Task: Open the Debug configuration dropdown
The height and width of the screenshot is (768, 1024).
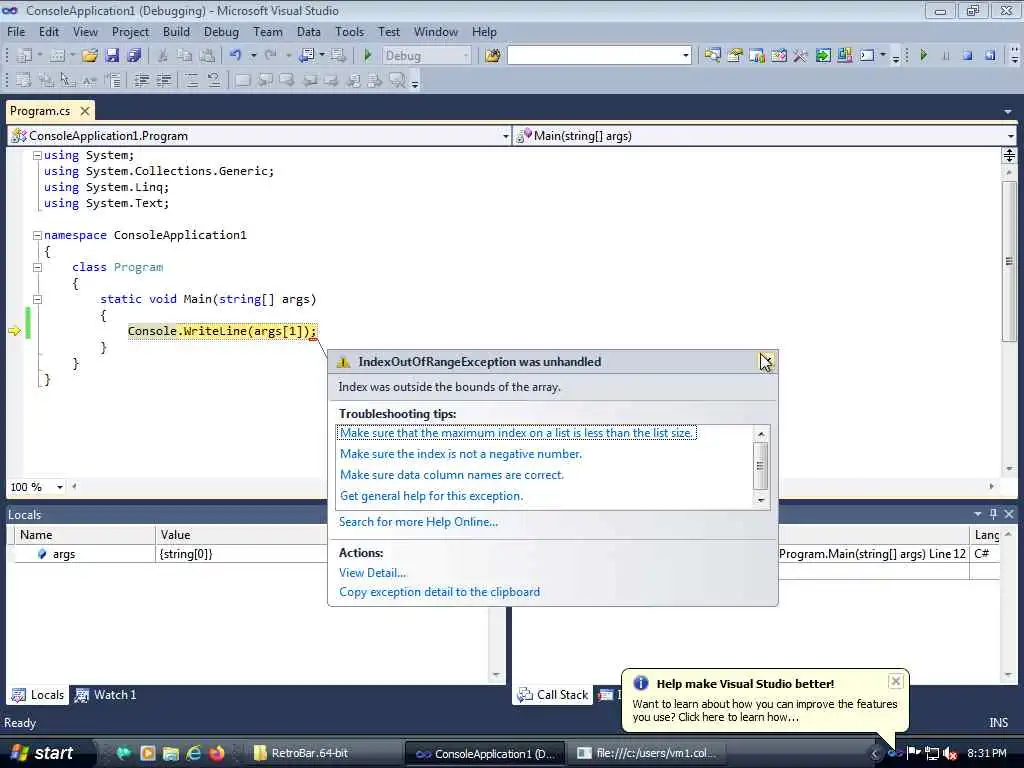Action: coord(466,56)
